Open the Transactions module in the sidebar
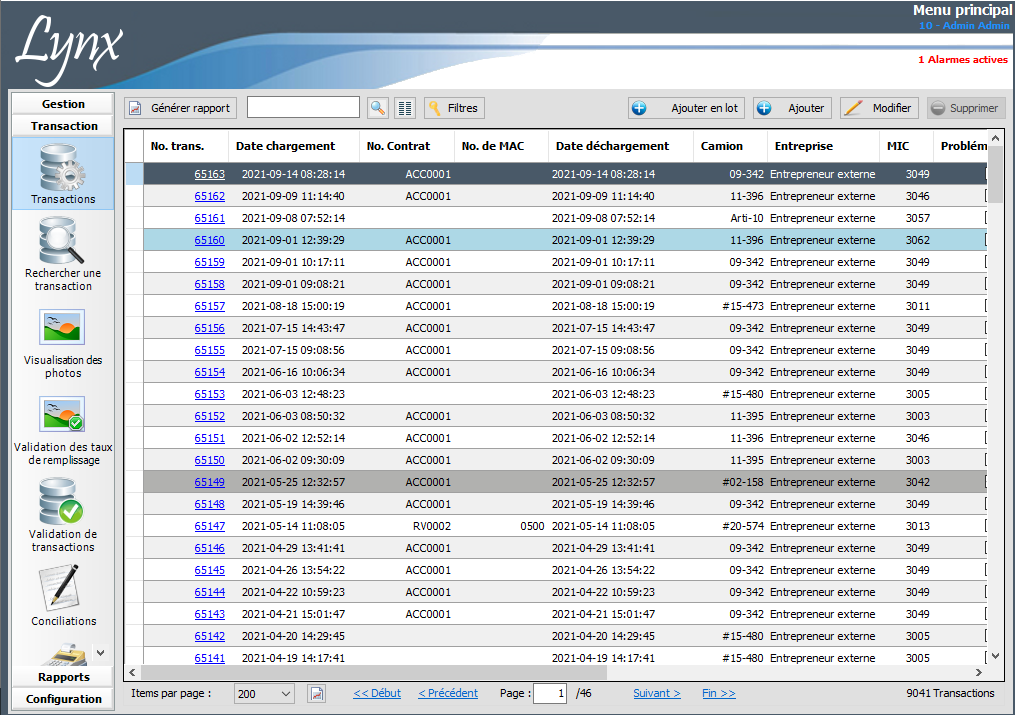 63,173
